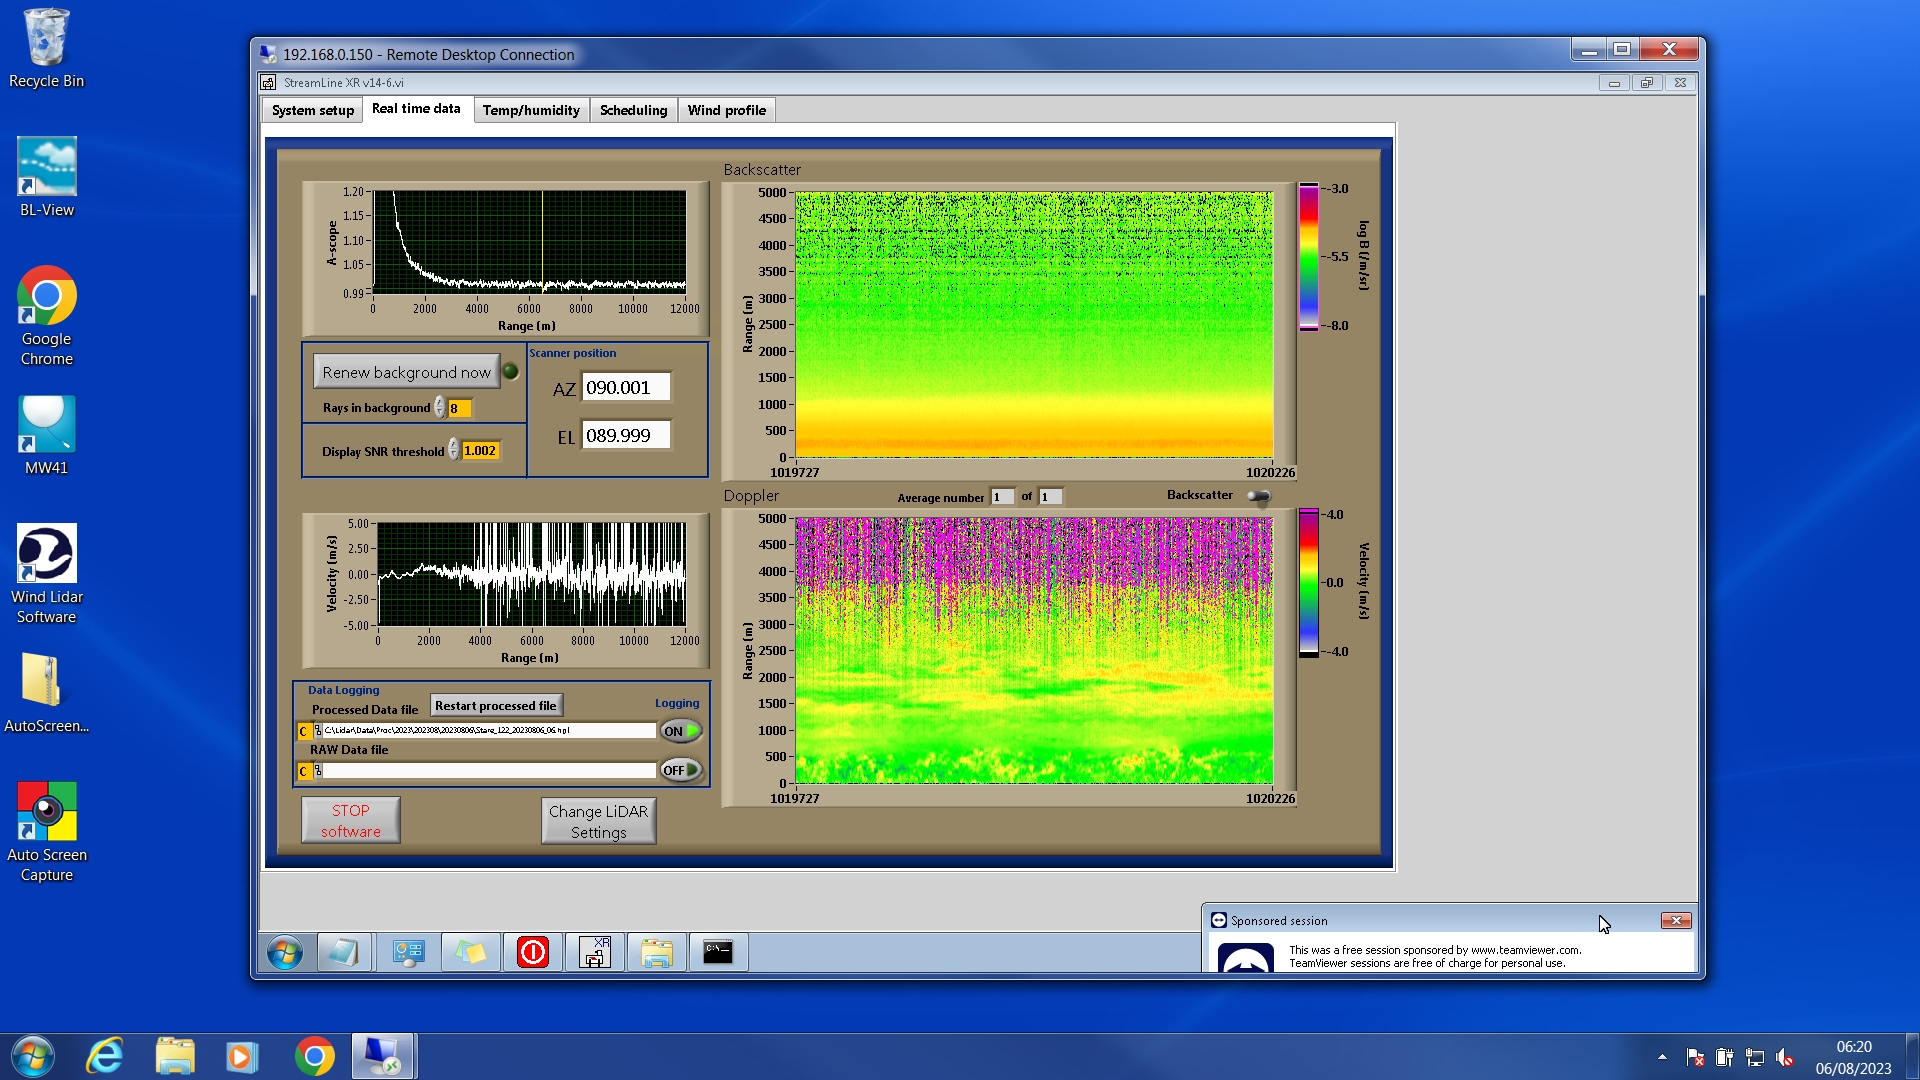Screen dimensions: 1920x1080
Task: Open Sticky Notes in the remote taskbar
Action: [471, 952]
